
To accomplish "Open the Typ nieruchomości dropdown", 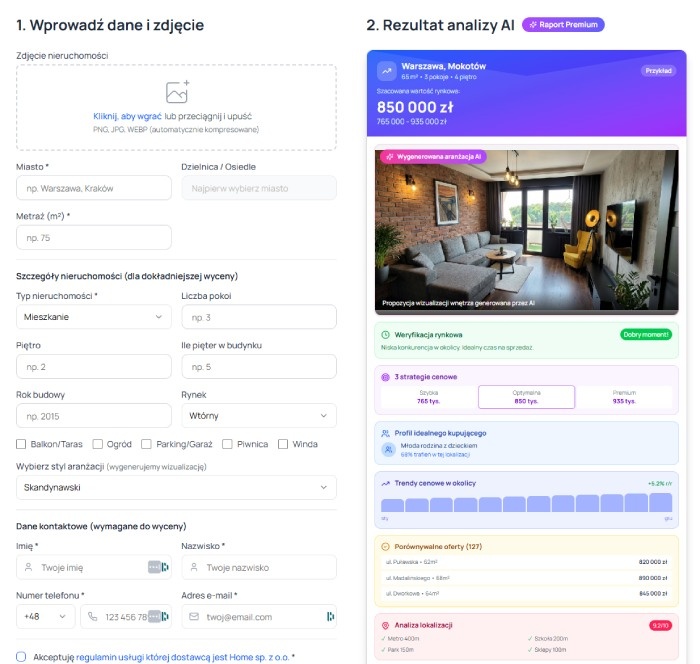I will tap(94, 317).
